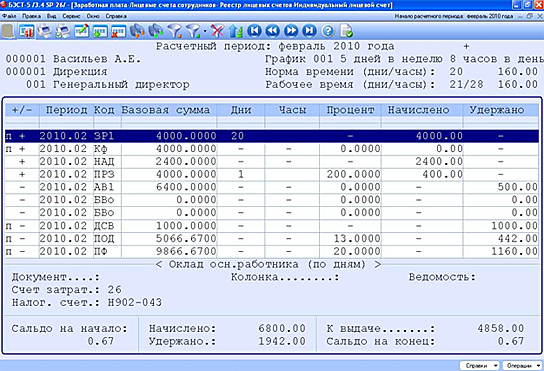Click the edit record pencil icon
This screenshot has width=544, height=371.
(x=82, y=32)
